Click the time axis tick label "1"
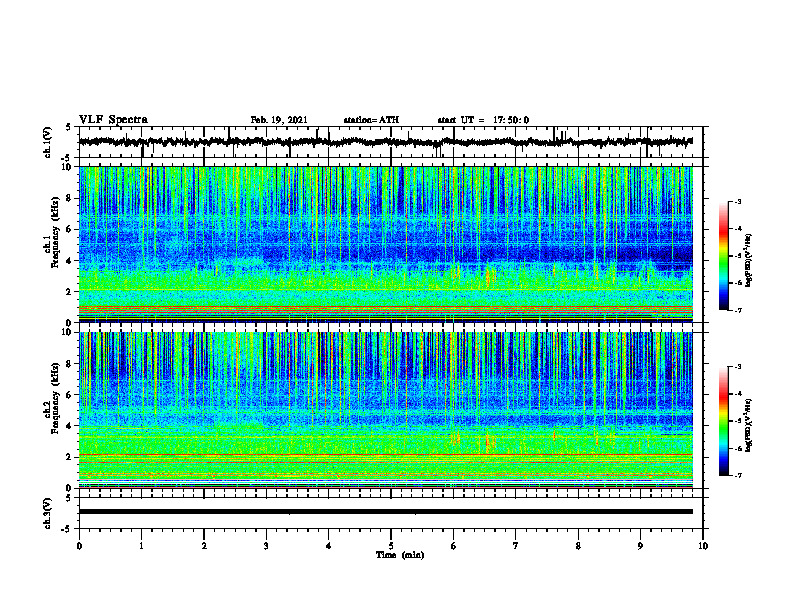The image size is (792, 612). tap(141, 546)
